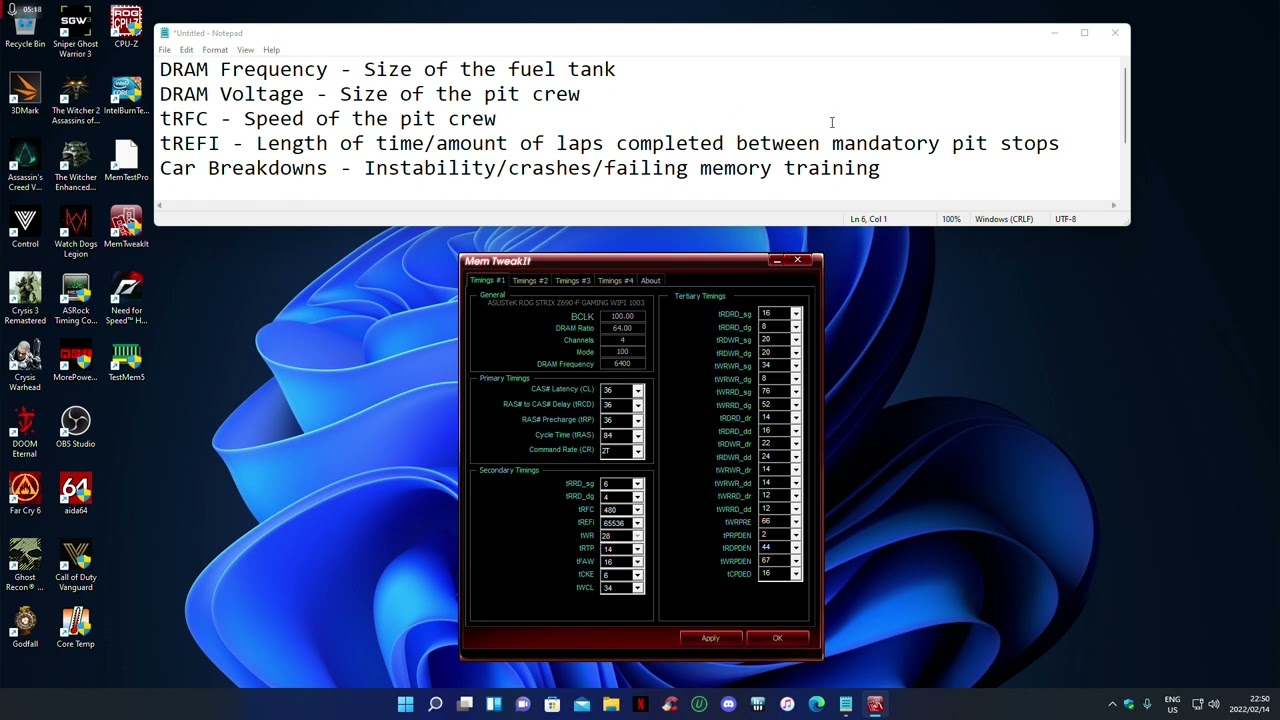Click the DRAM Ratio value field
This screenshot has height=720, width=1280.
[622, 328]
